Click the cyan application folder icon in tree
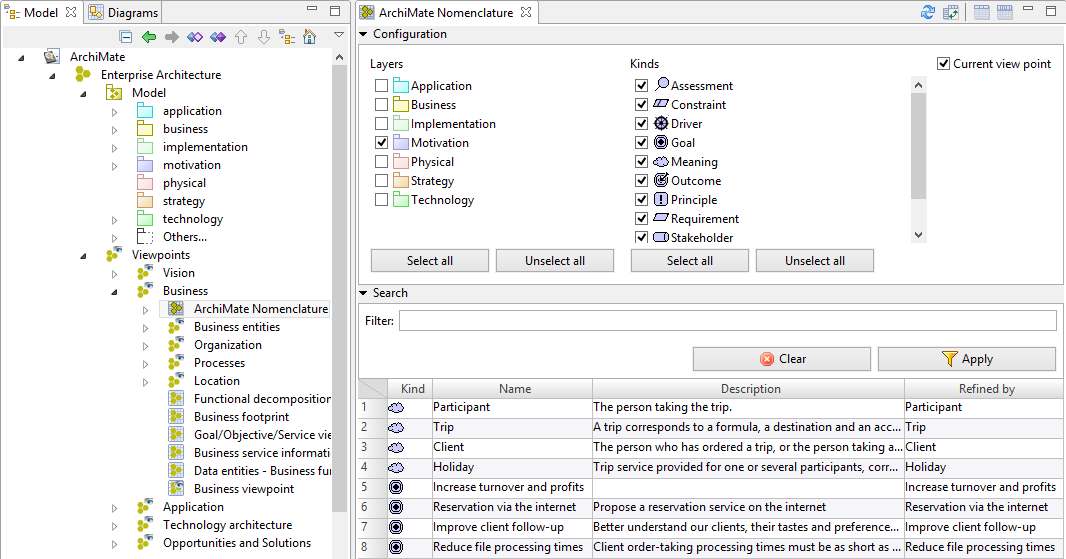 pos(145,111)
